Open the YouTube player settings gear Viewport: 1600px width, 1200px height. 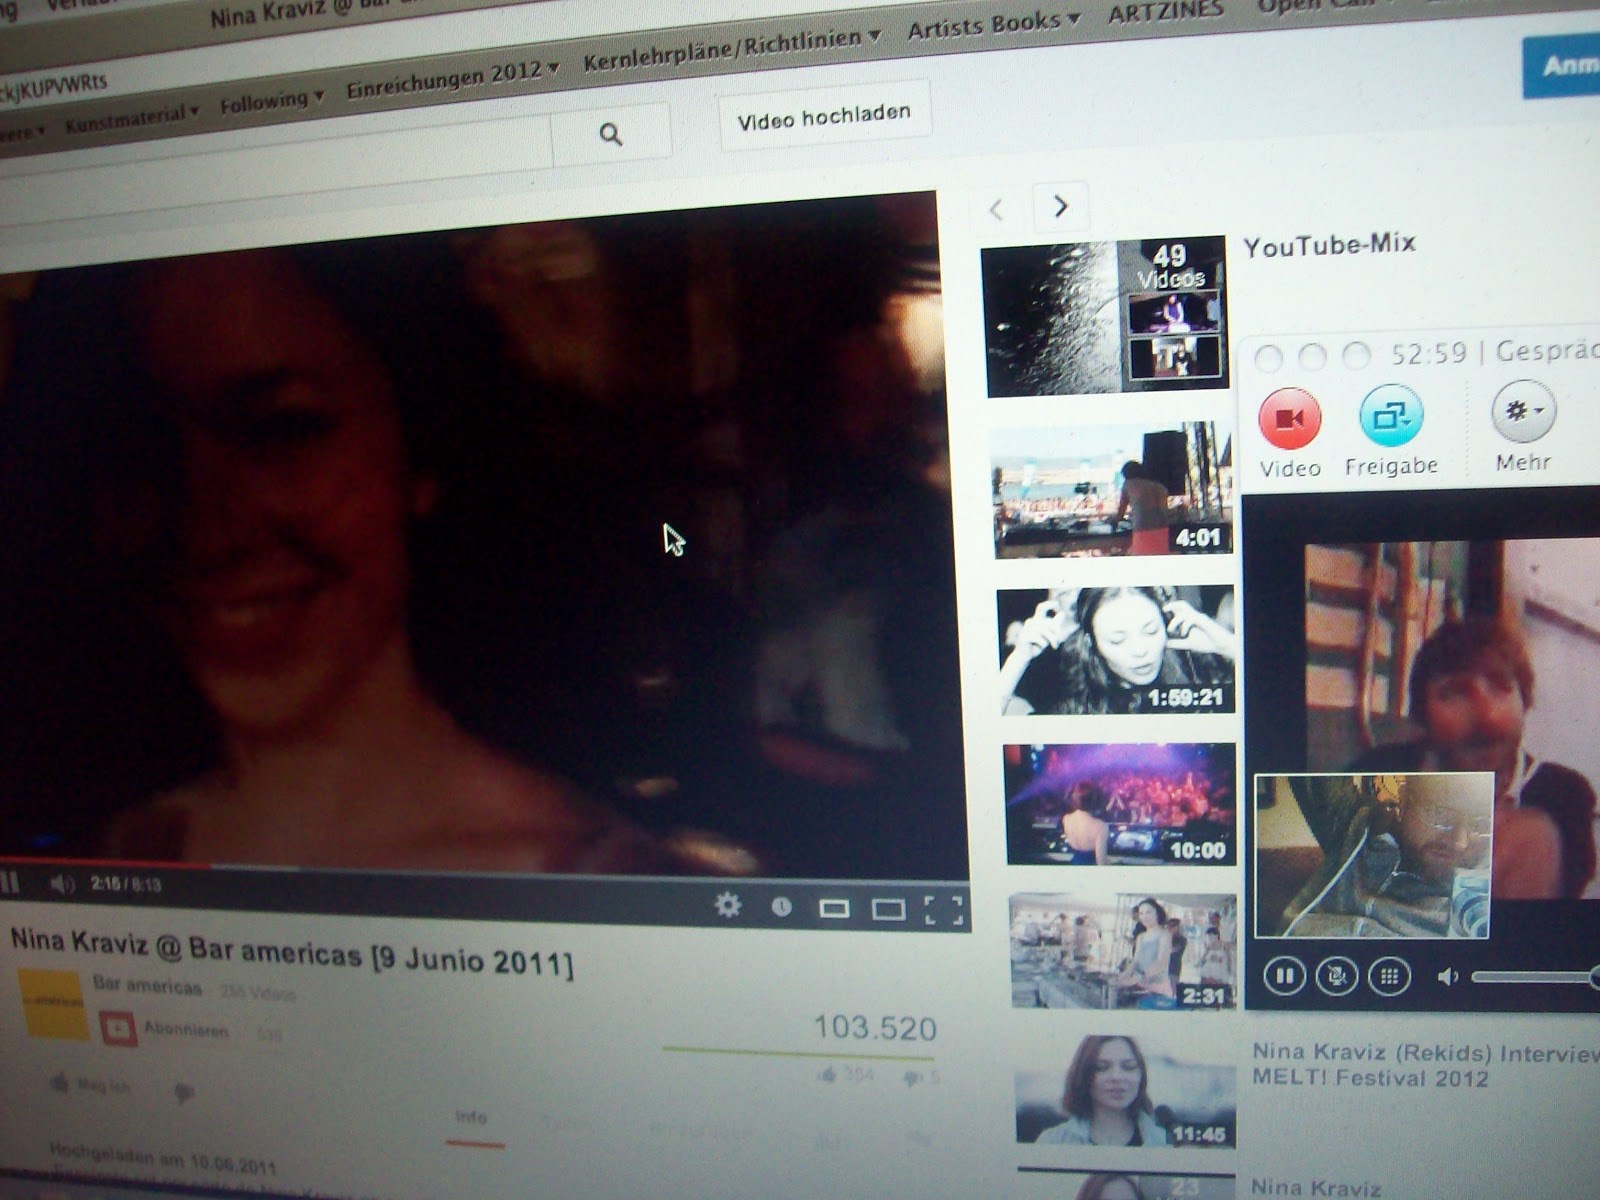[x=728, y=905]
